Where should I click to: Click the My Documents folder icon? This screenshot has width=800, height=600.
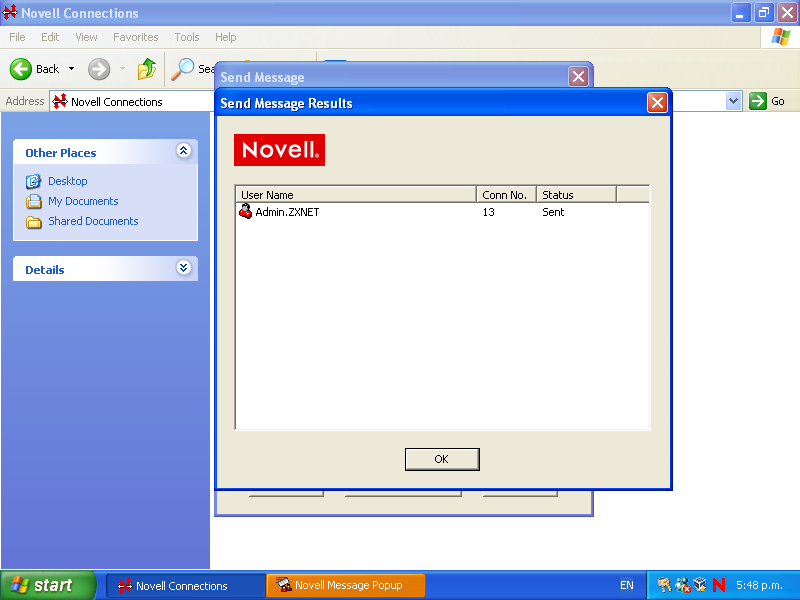34,201
